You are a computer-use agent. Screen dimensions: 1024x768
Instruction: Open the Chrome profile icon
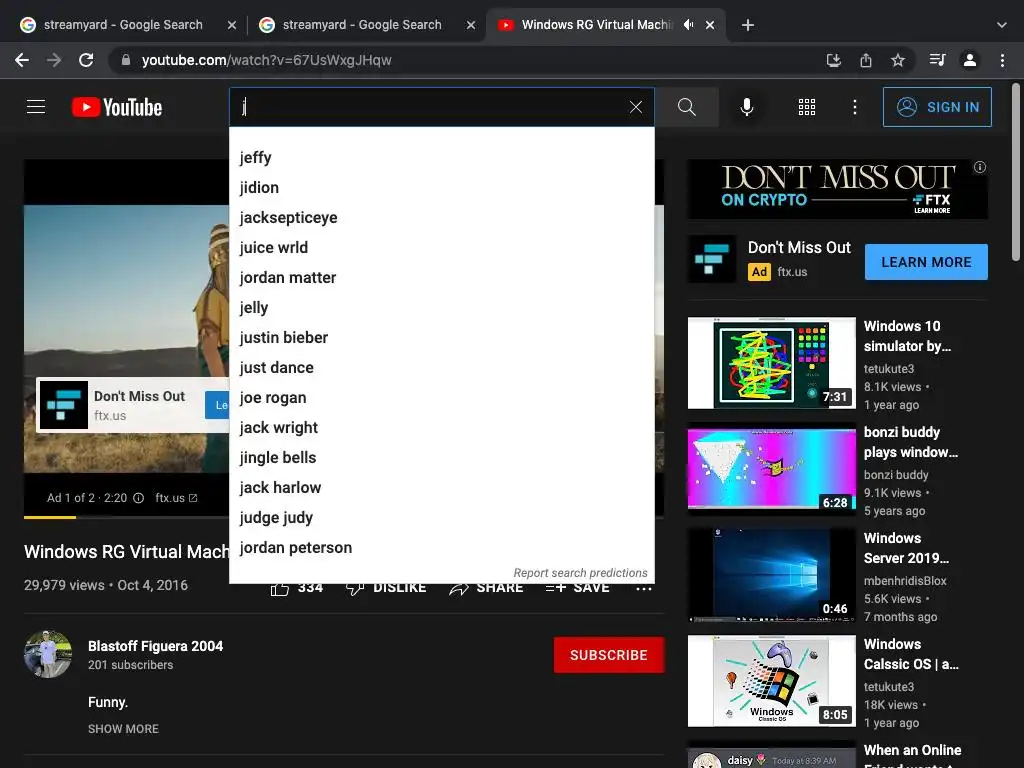point(970,60)
